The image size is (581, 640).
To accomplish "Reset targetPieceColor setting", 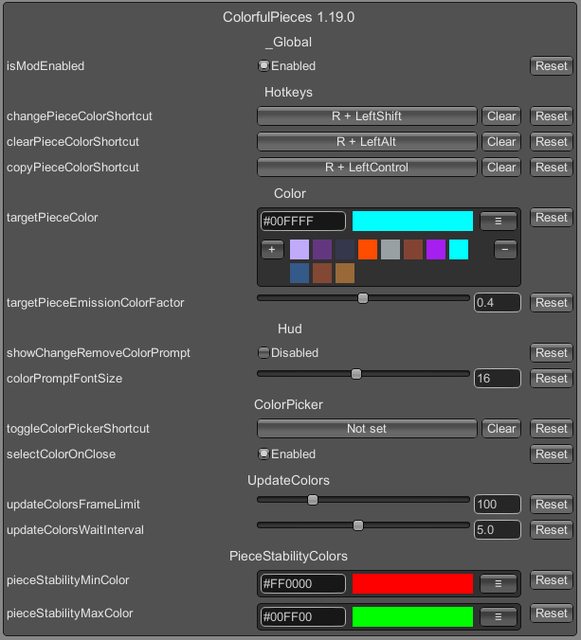I will pyautogui.click(x=551, y=218).
